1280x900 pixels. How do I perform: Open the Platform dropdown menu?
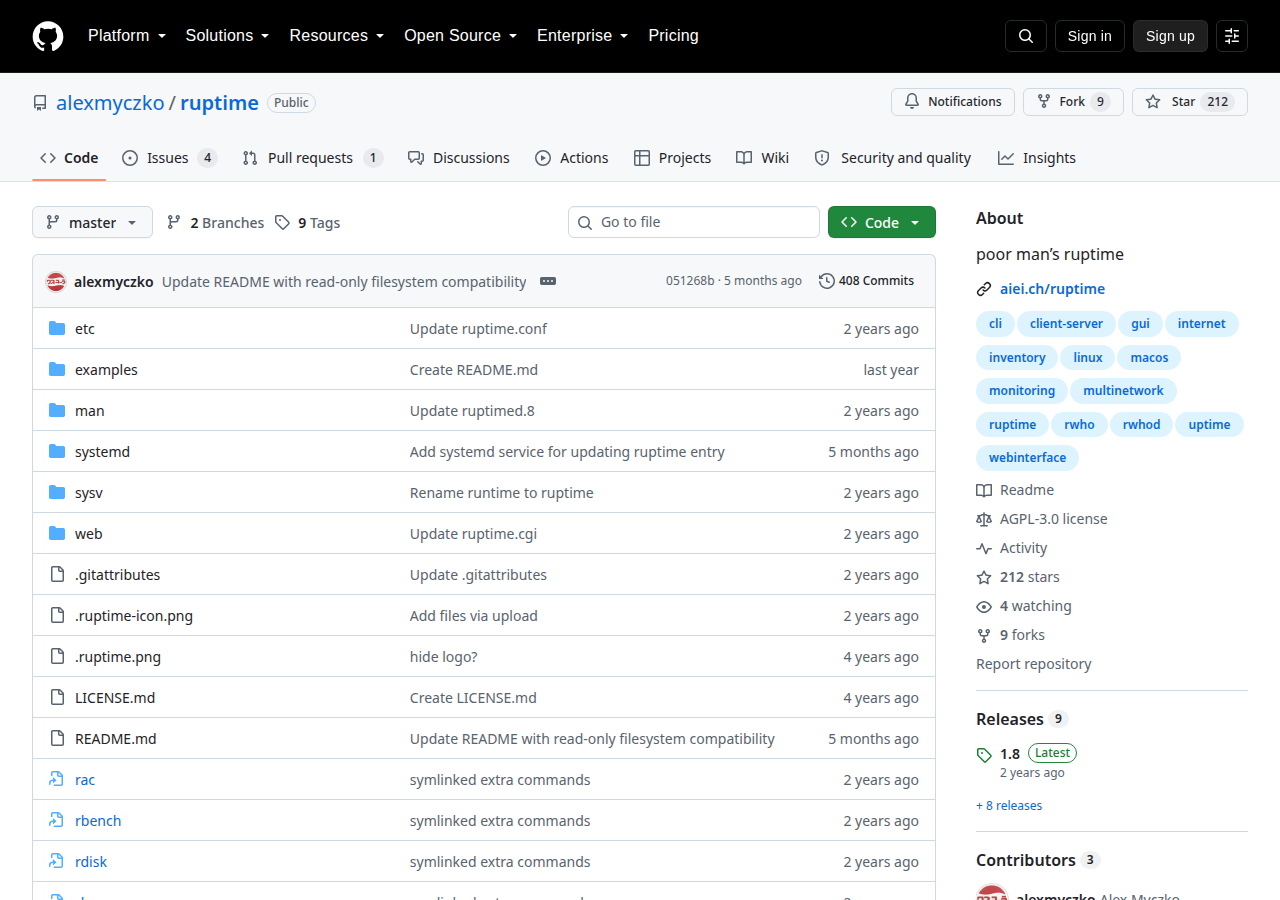click(x=127, y=36)
